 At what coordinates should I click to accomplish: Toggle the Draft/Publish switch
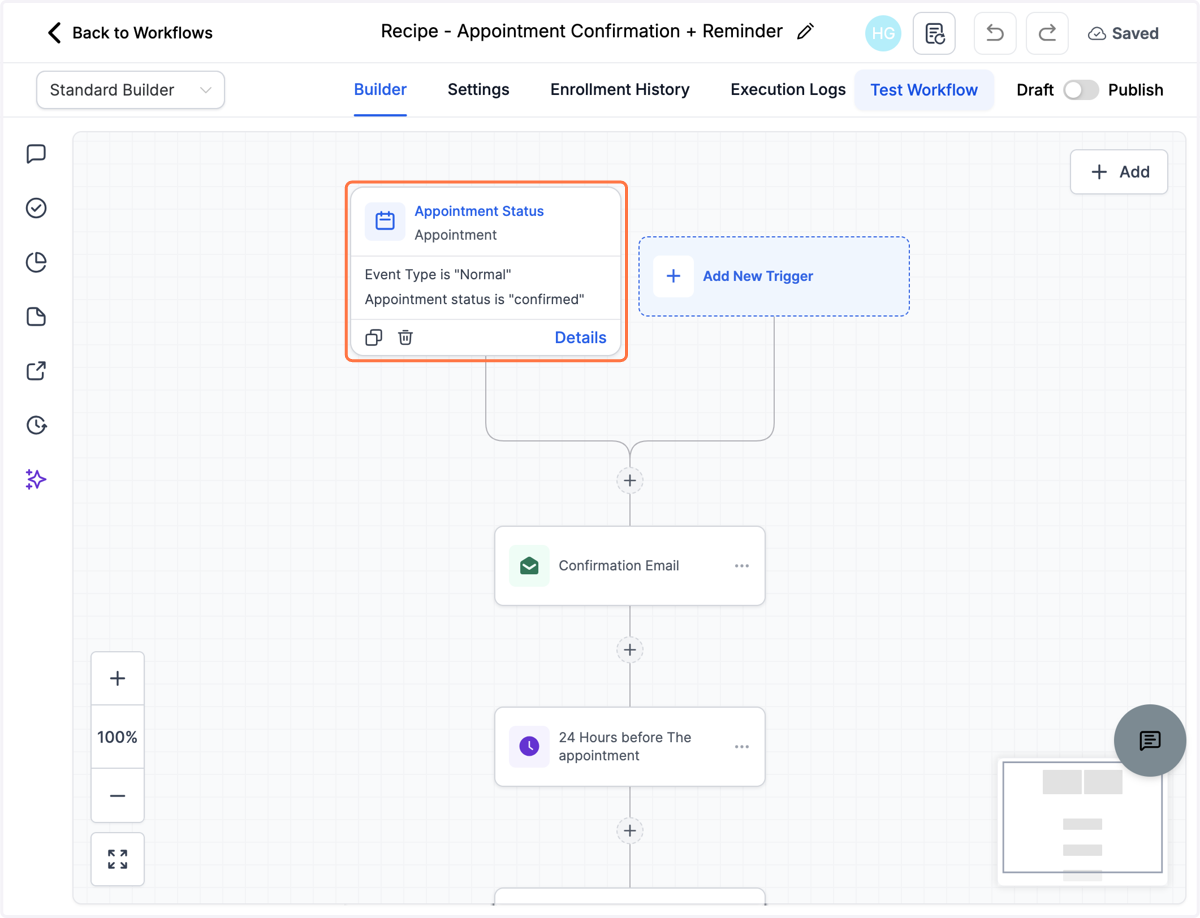[x=1081, y=90]
